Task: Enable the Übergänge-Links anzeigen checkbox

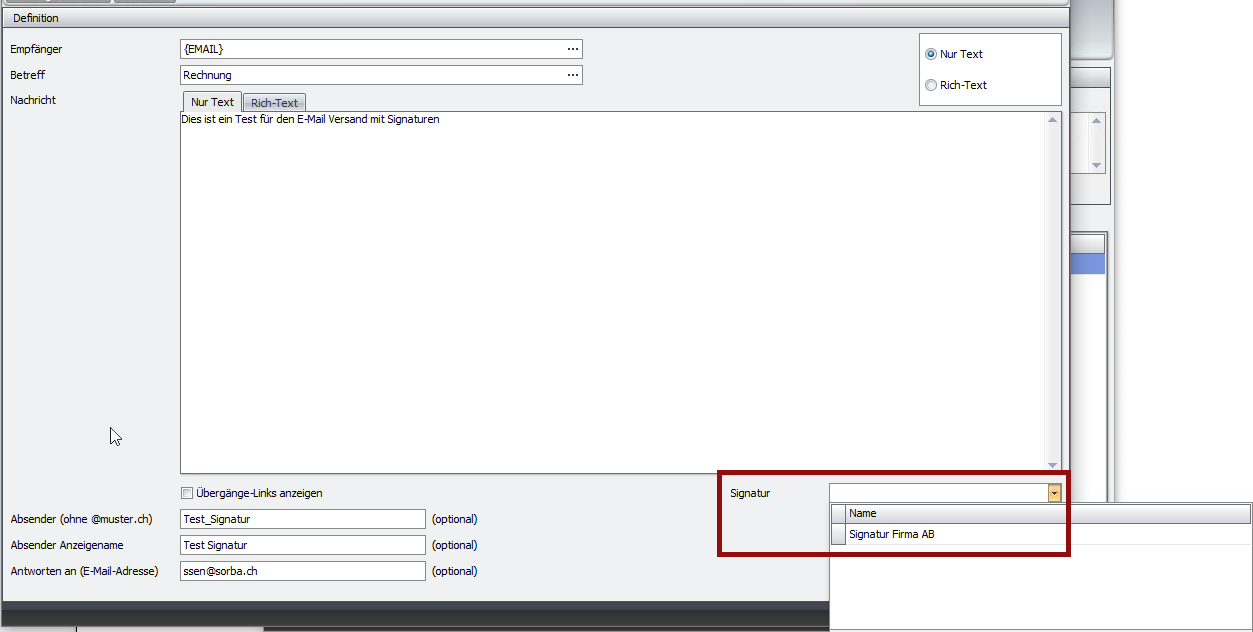Action: [x=187, y=493]
